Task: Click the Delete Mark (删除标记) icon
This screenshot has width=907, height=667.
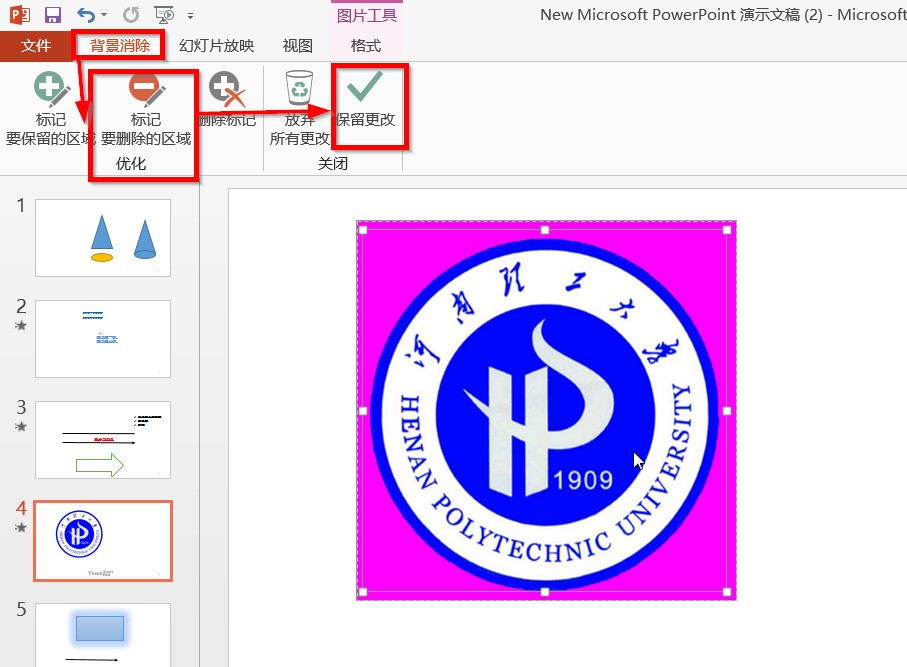Action: pyautogui.click(x=227, y=100)
